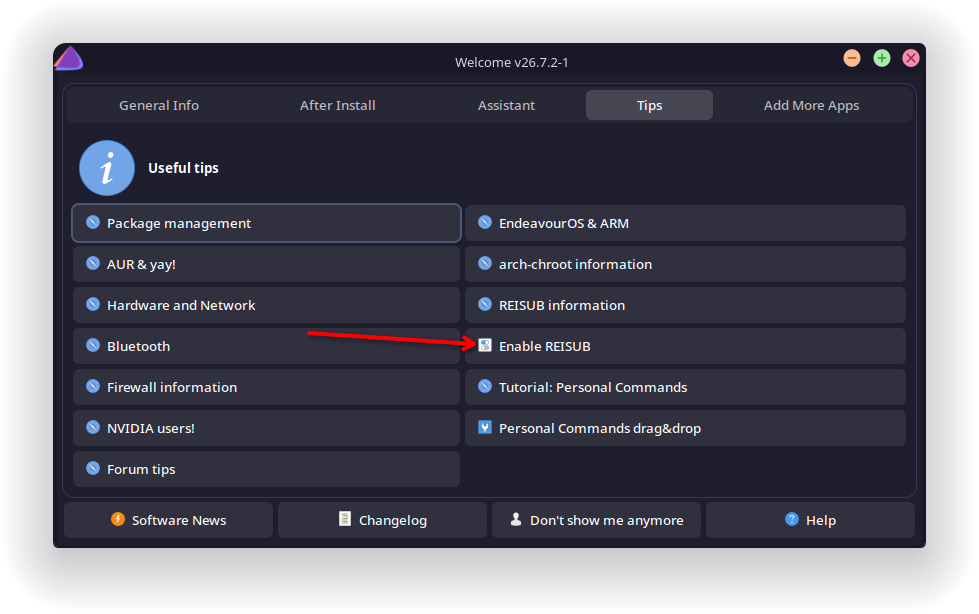Open the Add More Apps tab
Image resolution: width=979 pixels, height=614 pixels.
pos(811,106)
